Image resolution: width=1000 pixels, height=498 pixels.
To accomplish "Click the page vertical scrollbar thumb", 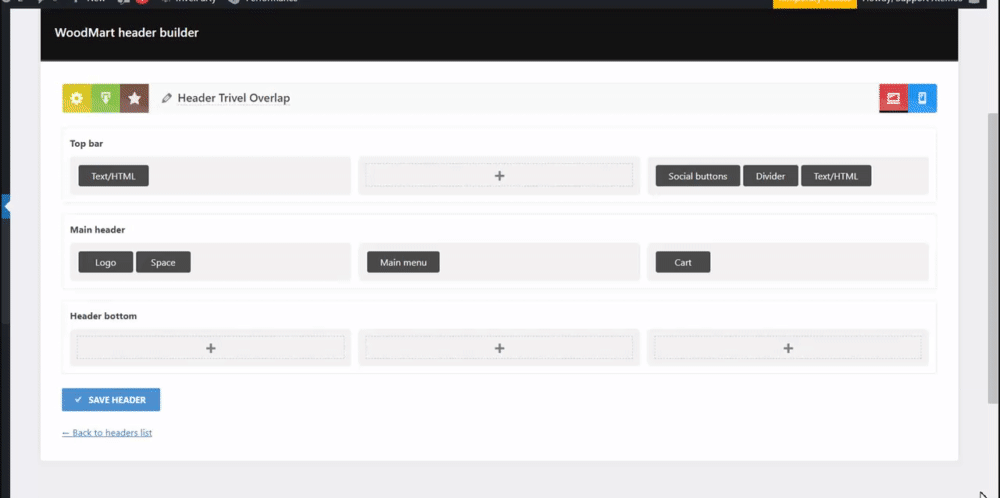I will click(x=994, y=258).
